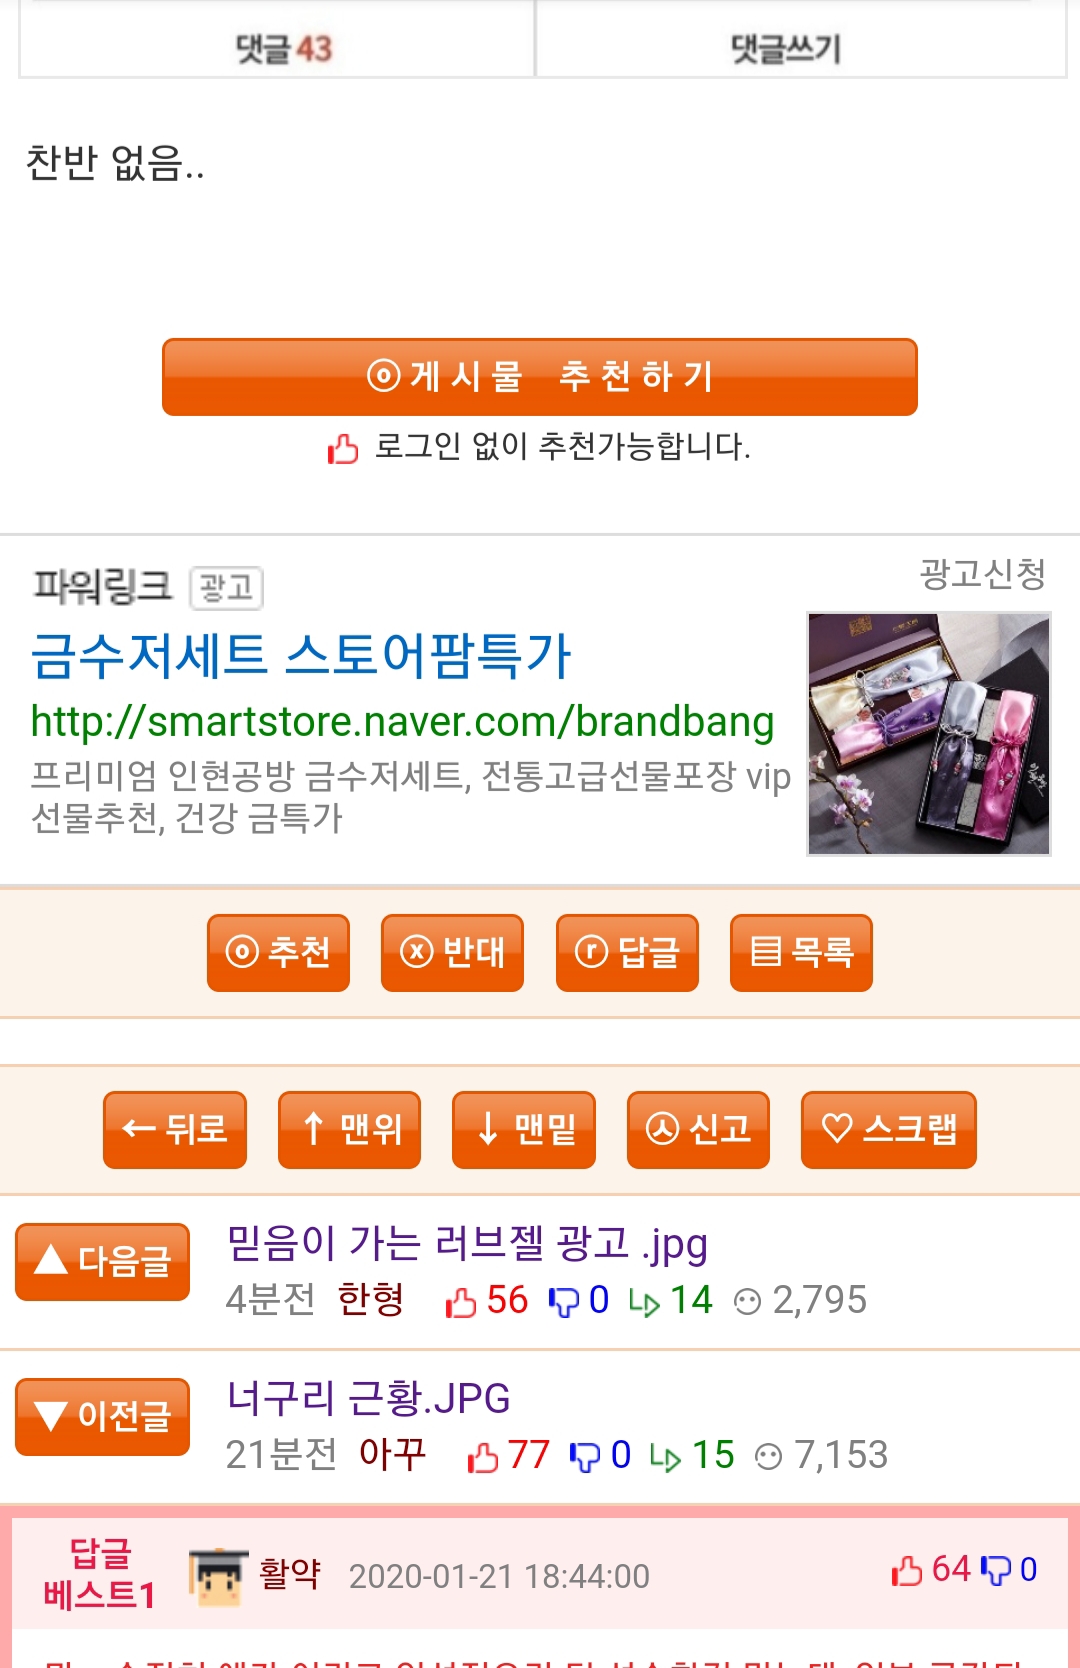Screen dimensions: 1080x1668
Task: Tap the 답글 reply button
Action: point(627,952)
